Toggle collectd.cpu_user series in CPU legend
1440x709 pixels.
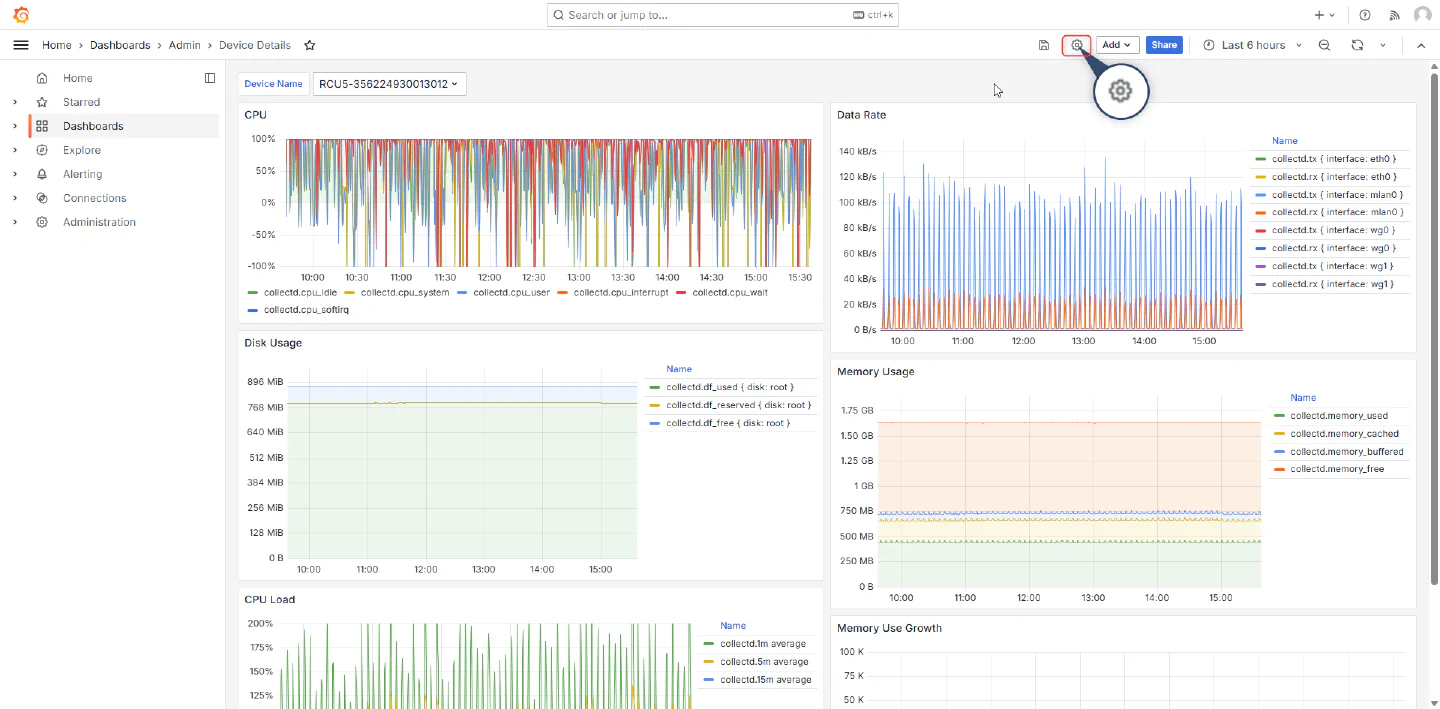511,292
